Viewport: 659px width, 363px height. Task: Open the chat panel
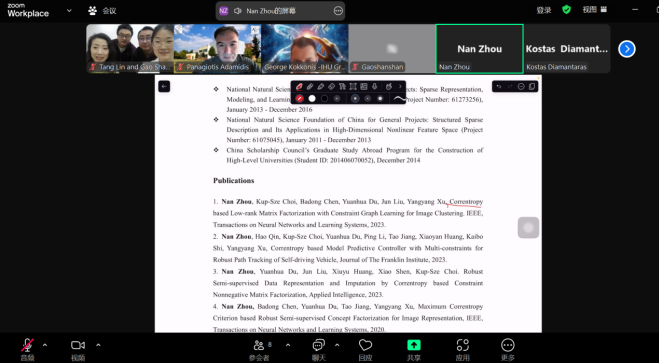319,350
